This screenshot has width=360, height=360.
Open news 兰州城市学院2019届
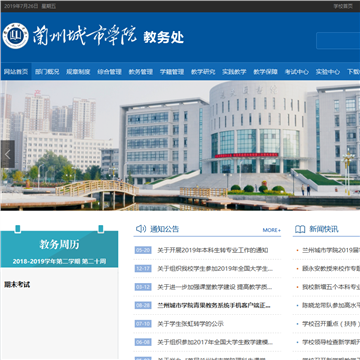(x=331, y=250)
